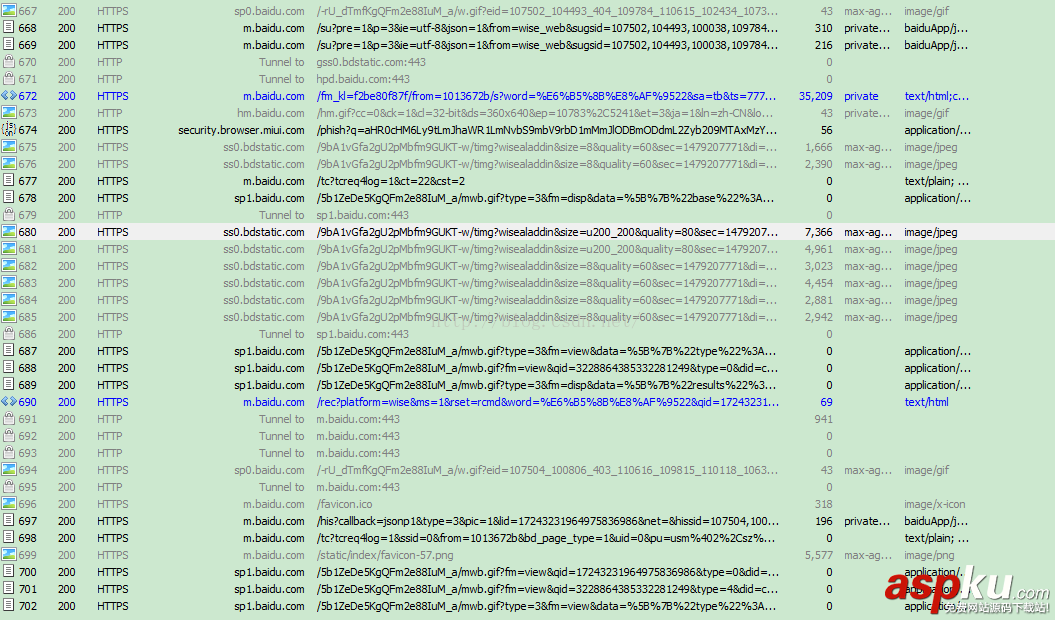Click the document icon of session 668
The image size is (1055, 620).
pyautogui.click(x=9, y=28)
